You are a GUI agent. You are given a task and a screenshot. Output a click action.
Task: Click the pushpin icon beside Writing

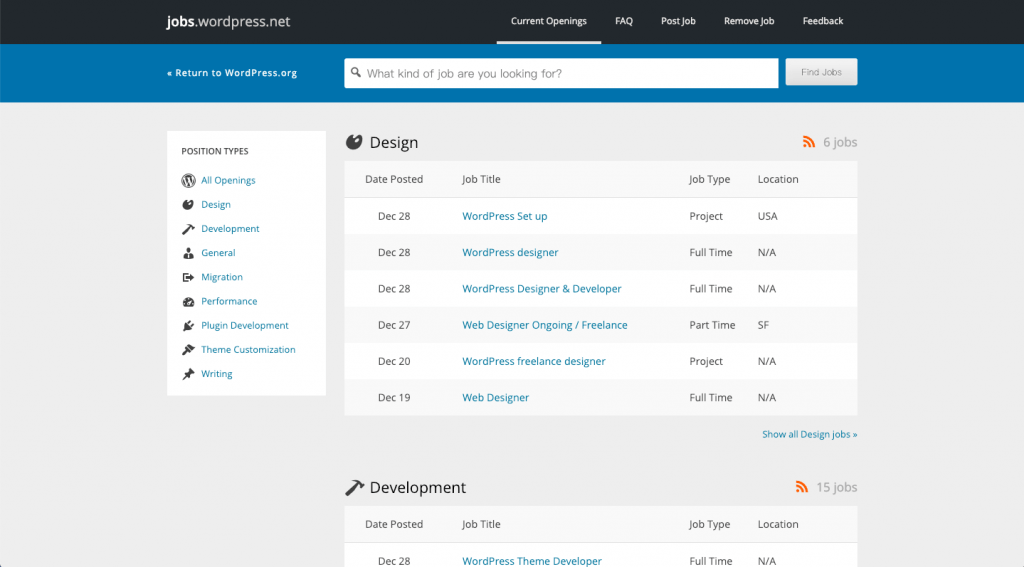click(x=188, y=374)
